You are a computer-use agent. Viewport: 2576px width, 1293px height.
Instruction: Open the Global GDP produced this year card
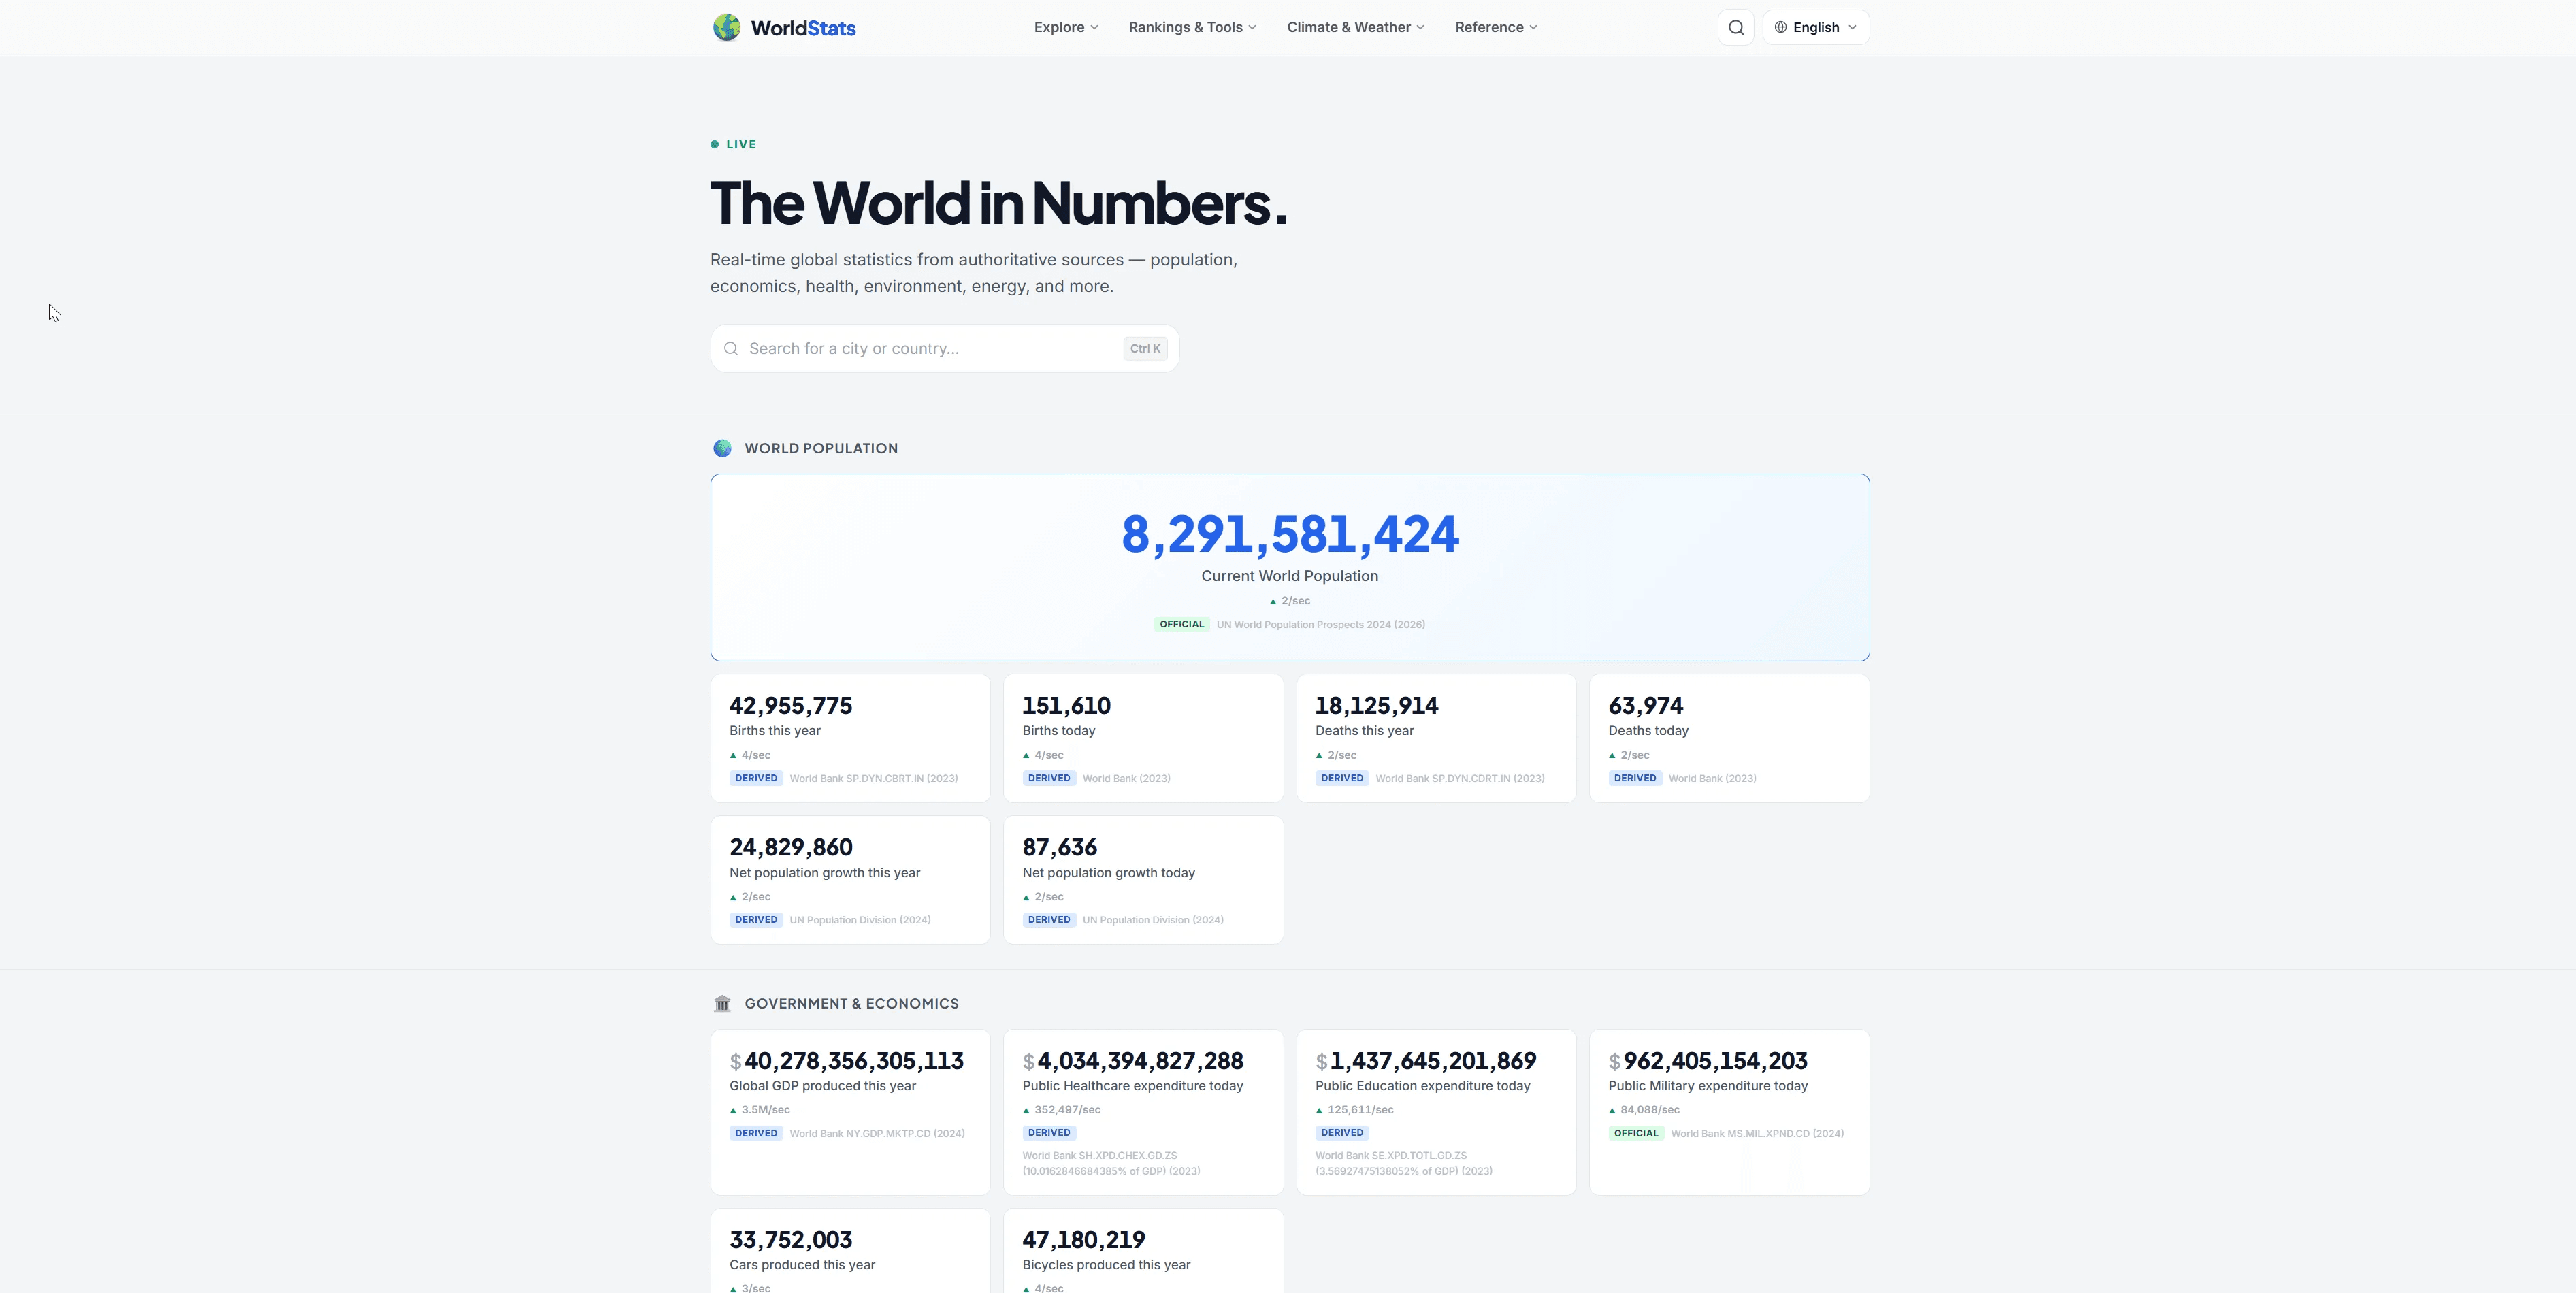850,1112
